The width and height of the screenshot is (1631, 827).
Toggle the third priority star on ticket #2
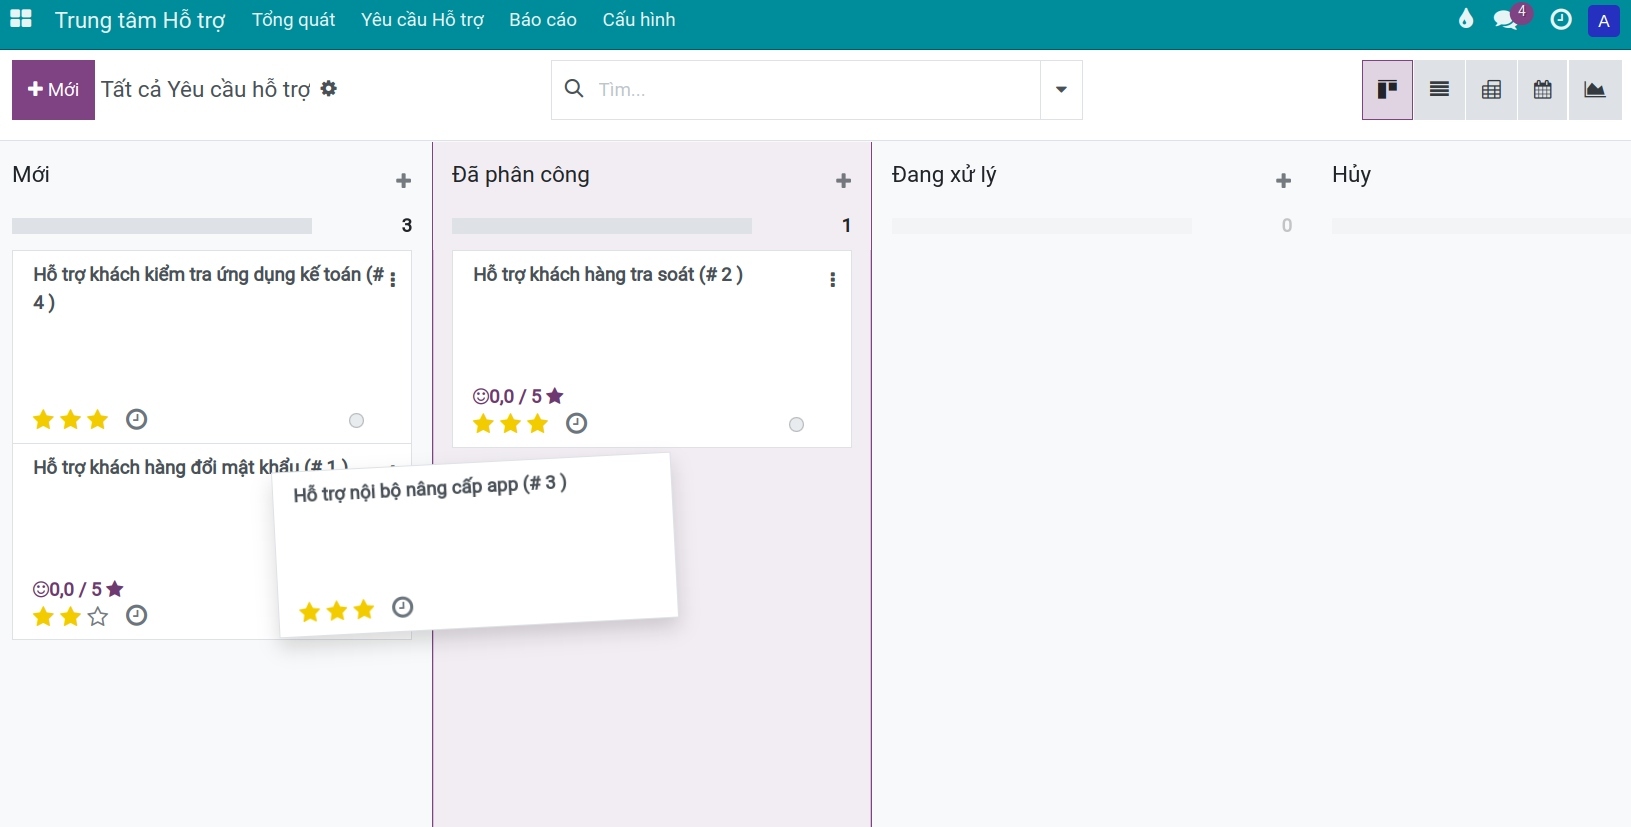538,423
